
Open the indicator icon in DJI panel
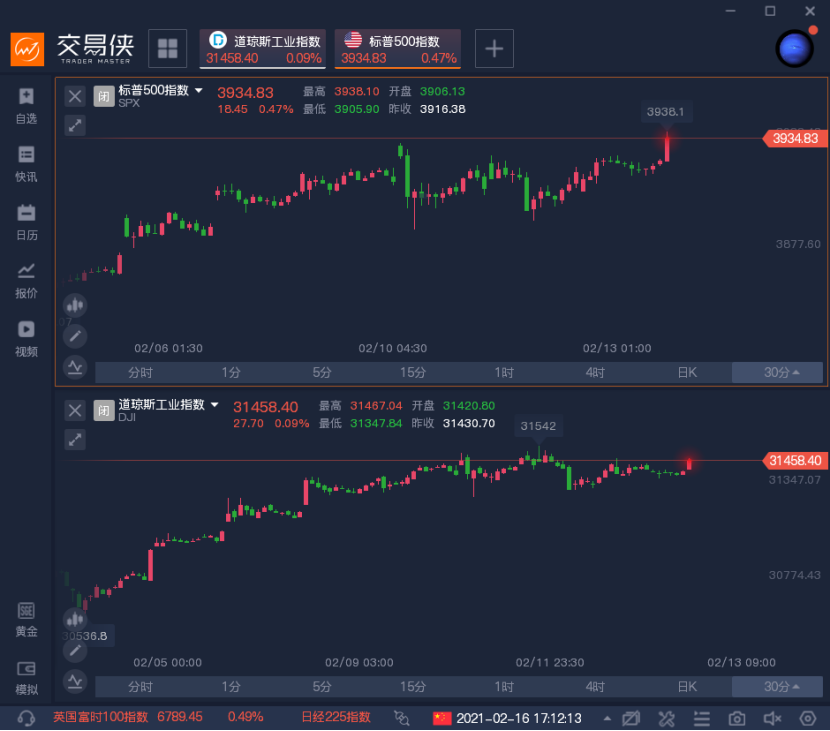click(x=75, y=681)
